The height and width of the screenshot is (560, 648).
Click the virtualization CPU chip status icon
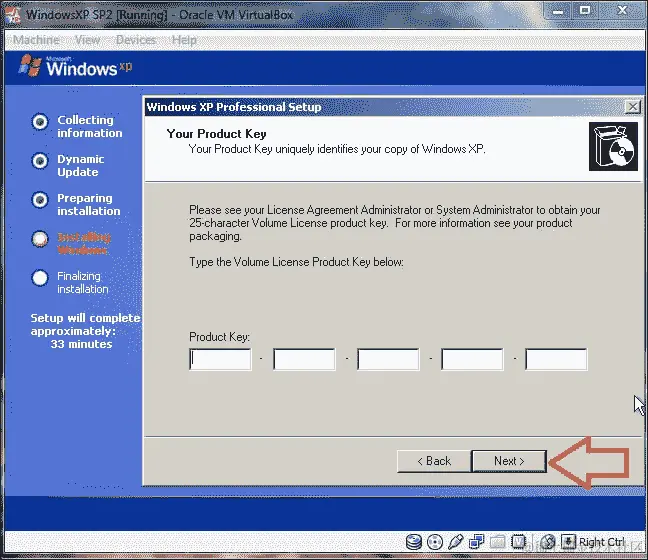pos(518,541)
